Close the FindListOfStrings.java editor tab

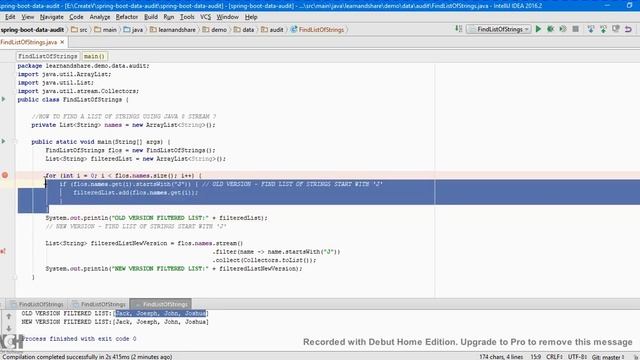click(62, 42)
